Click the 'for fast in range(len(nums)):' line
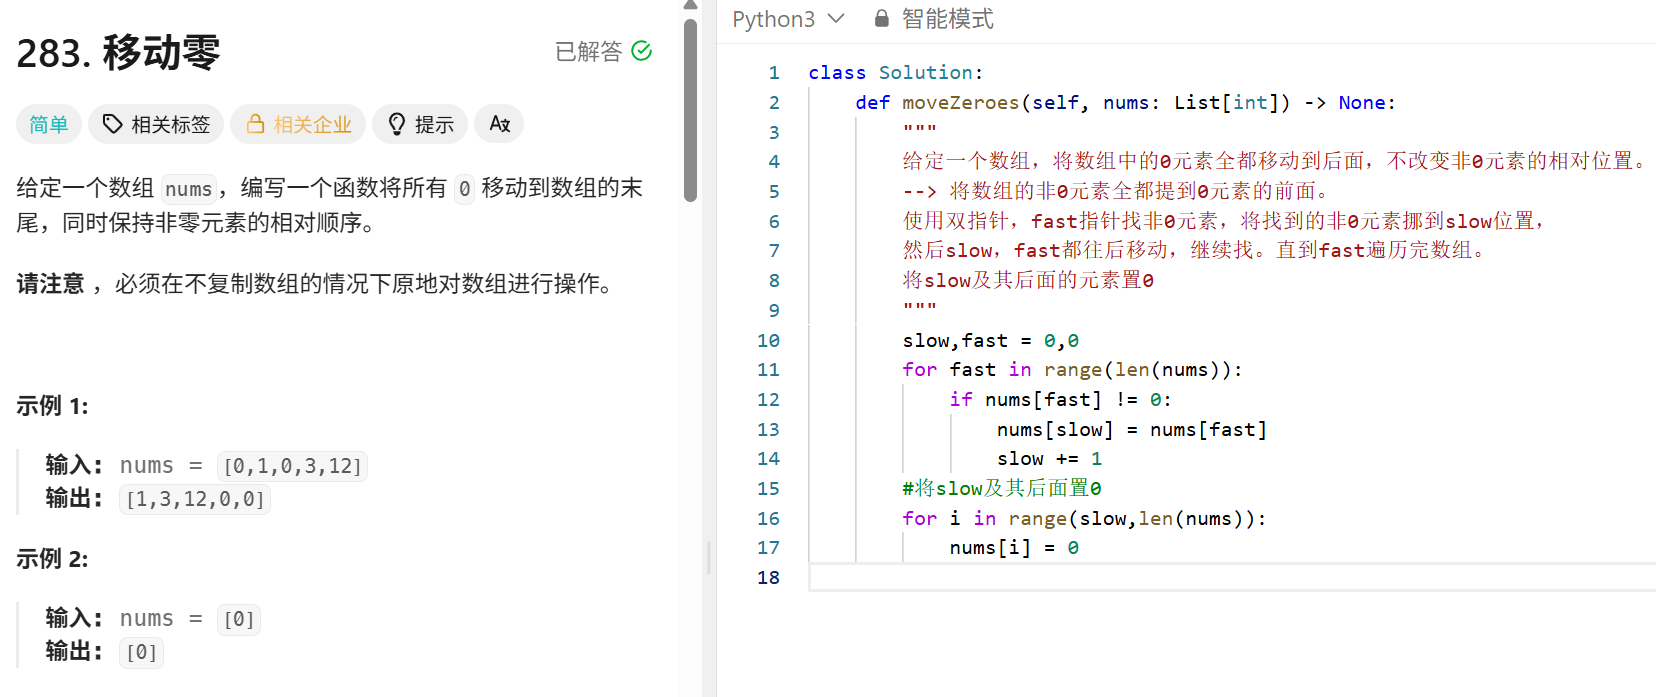The width and height of the screenshot is (1656, 697). point(1073,370)
